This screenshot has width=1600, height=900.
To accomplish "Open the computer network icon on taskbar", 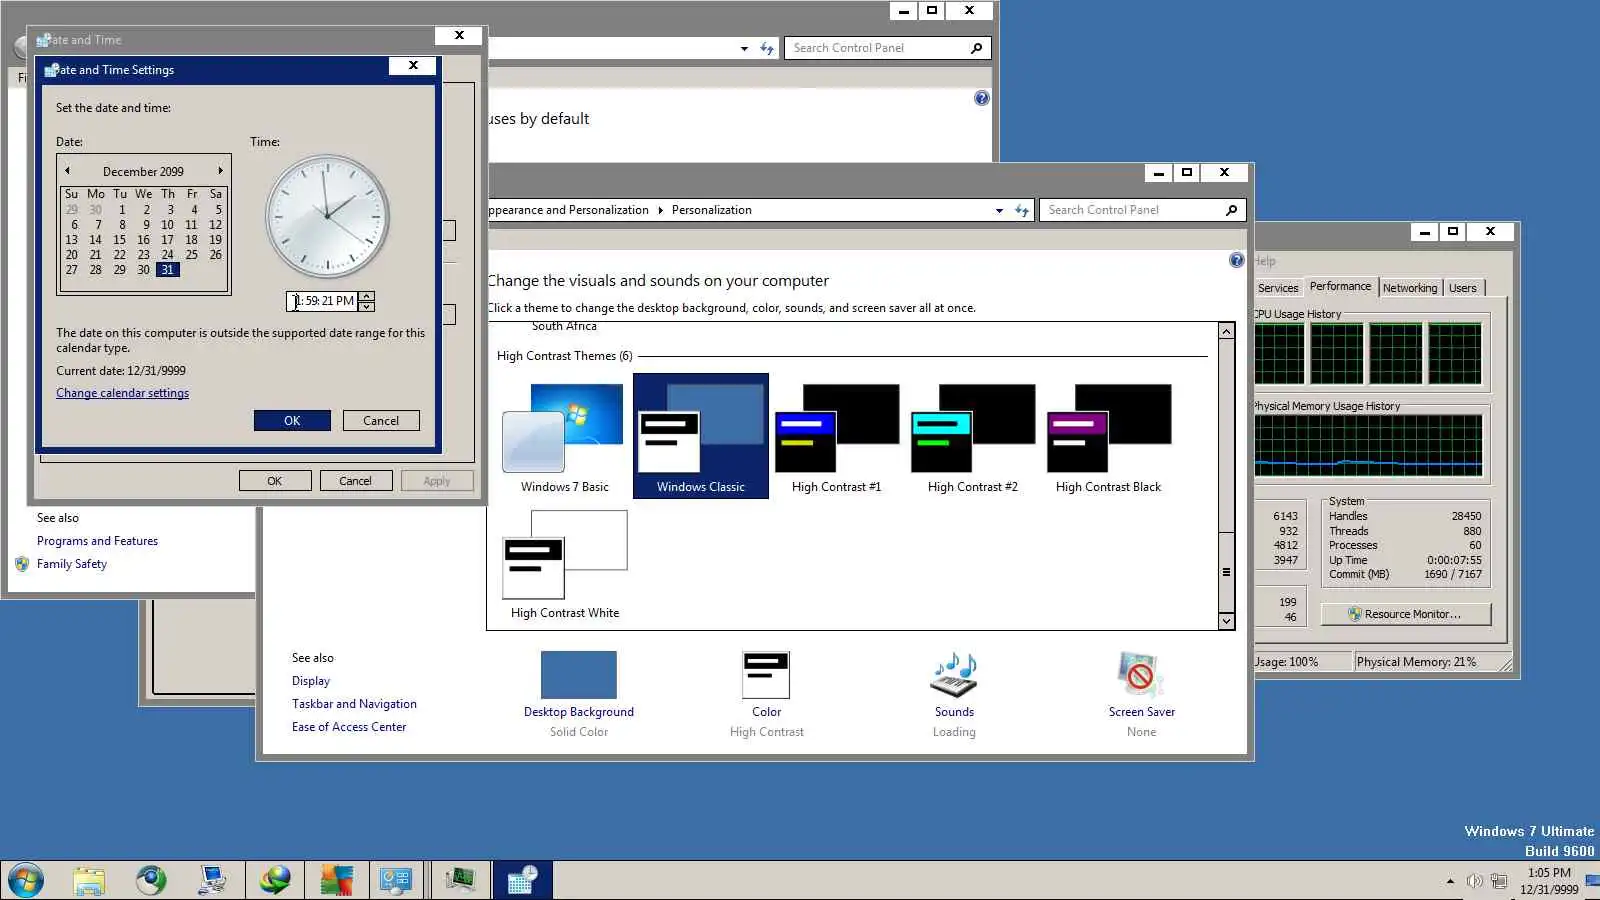I will coord(212,881).
